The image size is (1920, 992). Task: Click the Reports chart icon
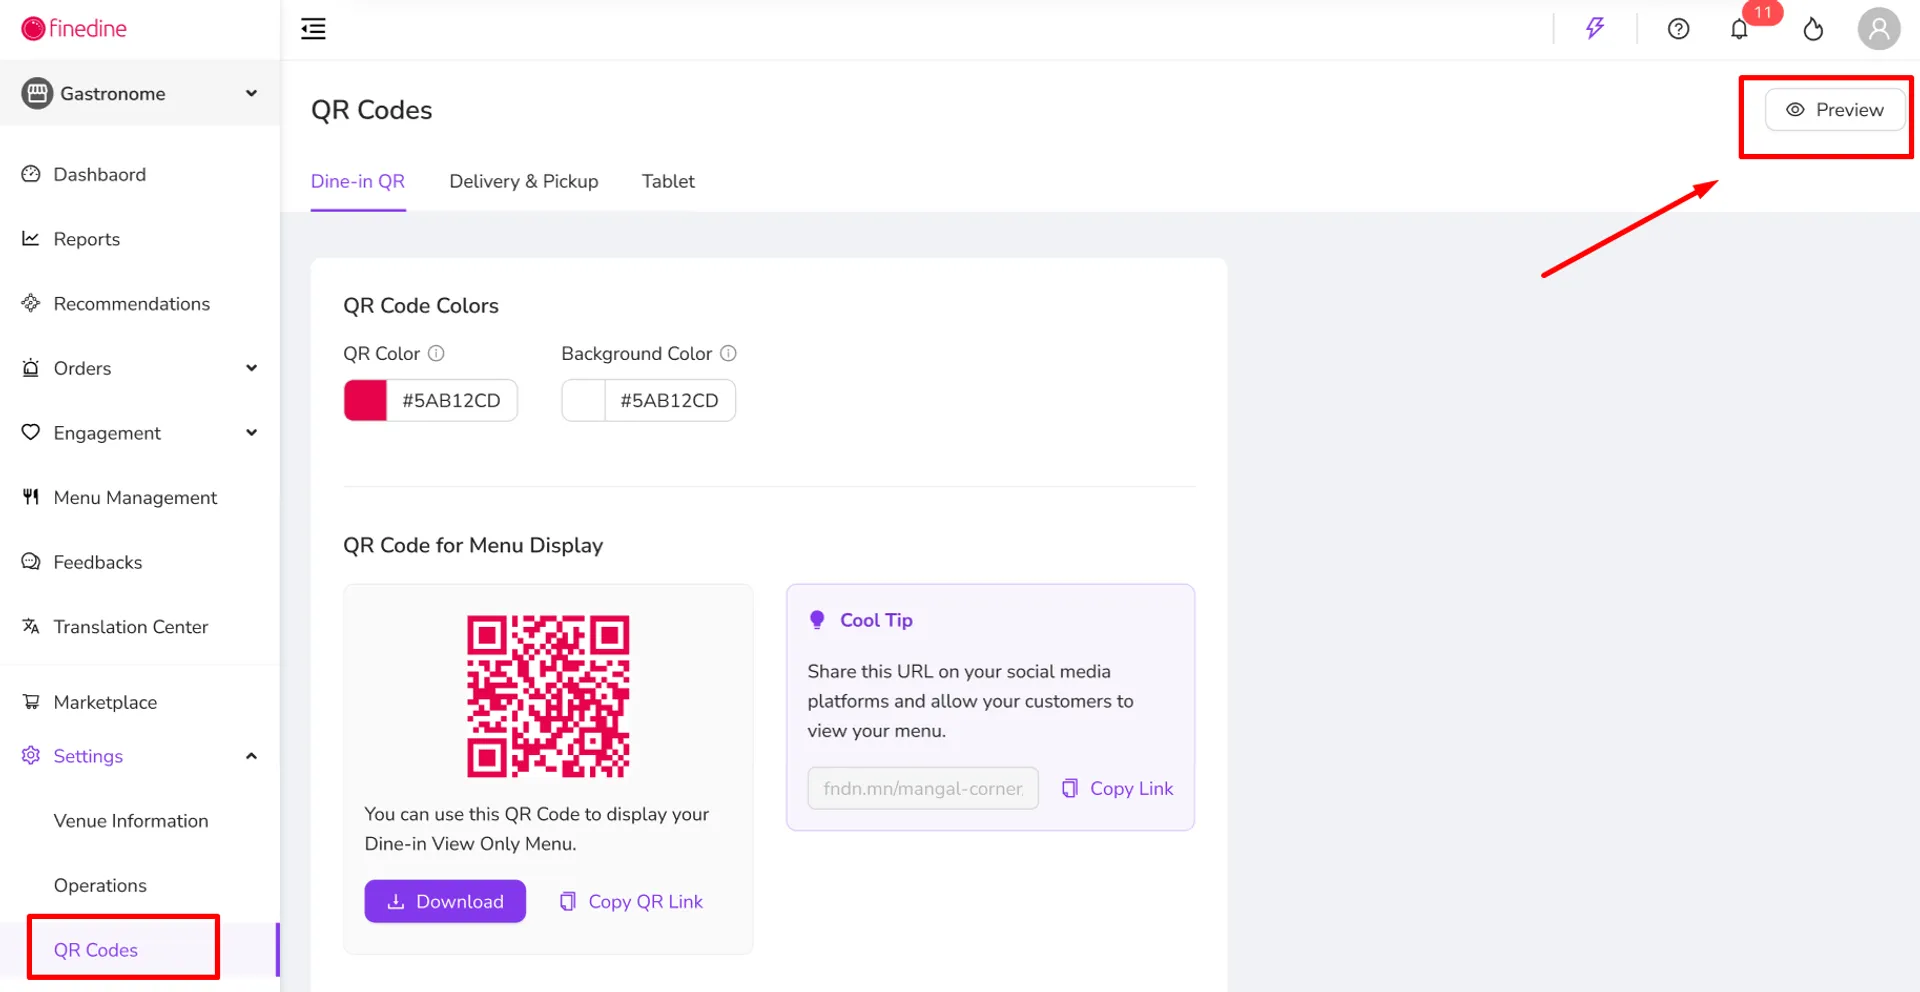pos(31,238)
